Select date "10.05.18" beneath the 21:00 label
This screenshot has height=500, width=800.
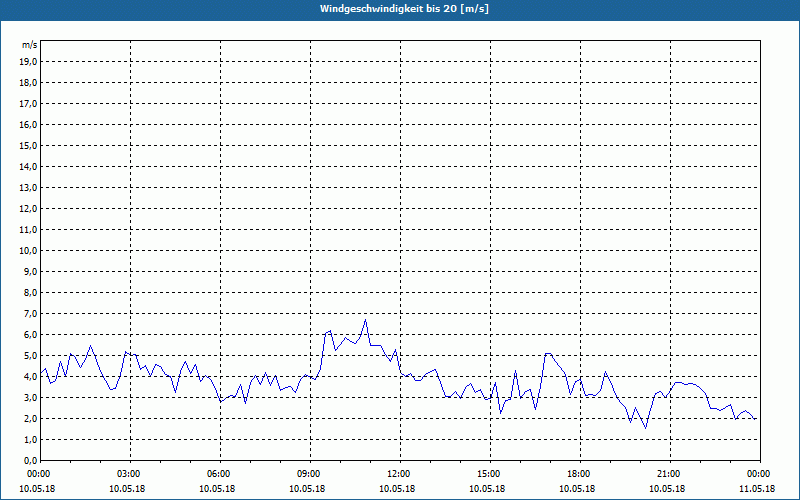667,489
